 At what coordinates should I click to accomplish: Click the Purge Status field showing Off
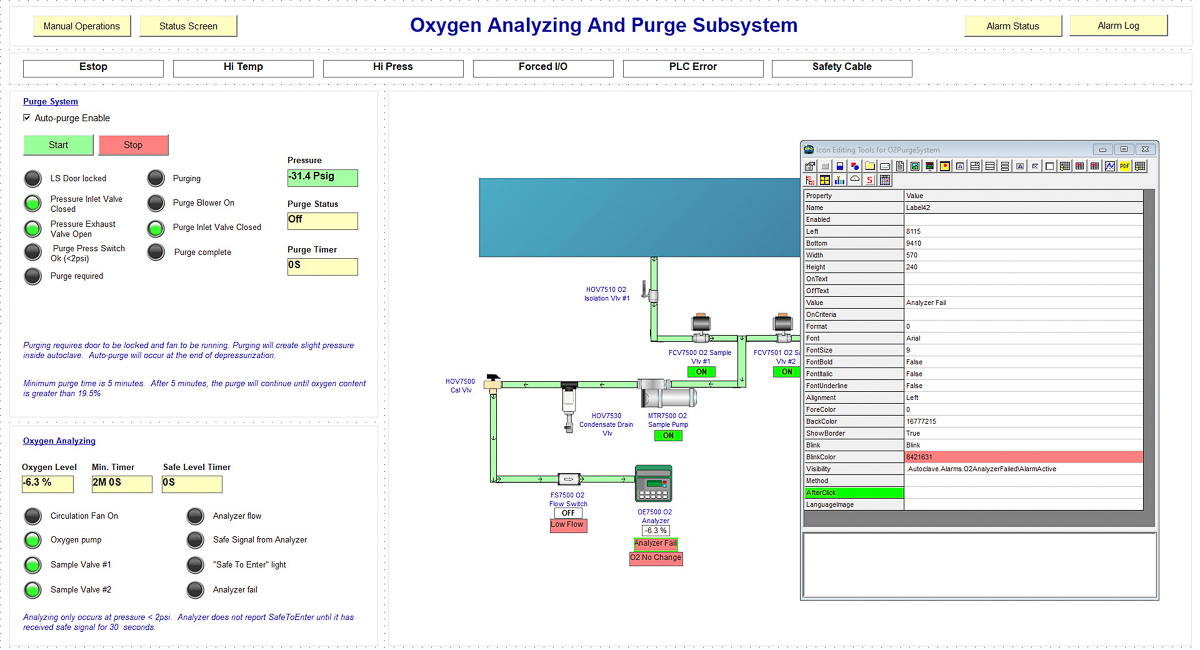click(x=322, y=221)
